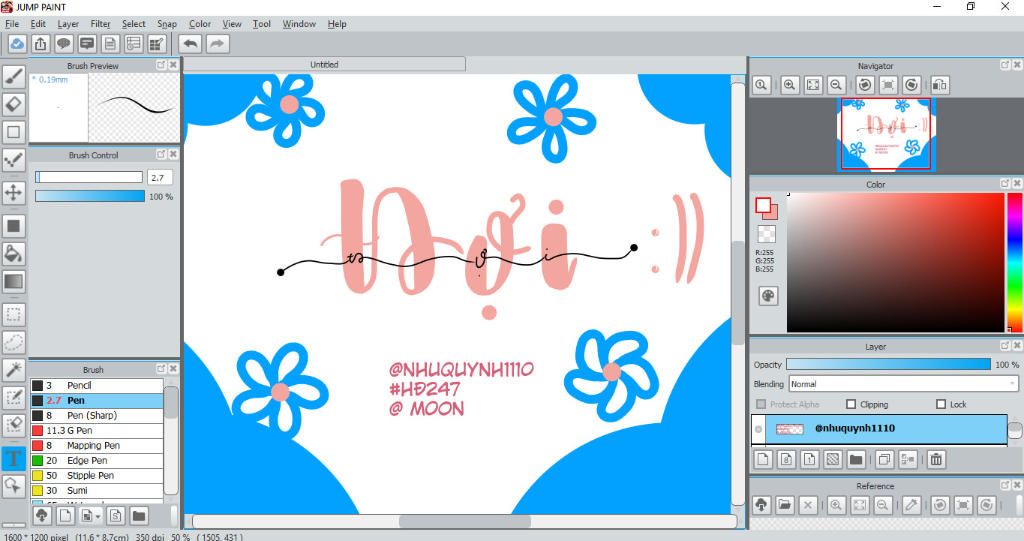1024x541 pixels.
Task: Close the Color panel
Action: click(x=1017, y=184)
